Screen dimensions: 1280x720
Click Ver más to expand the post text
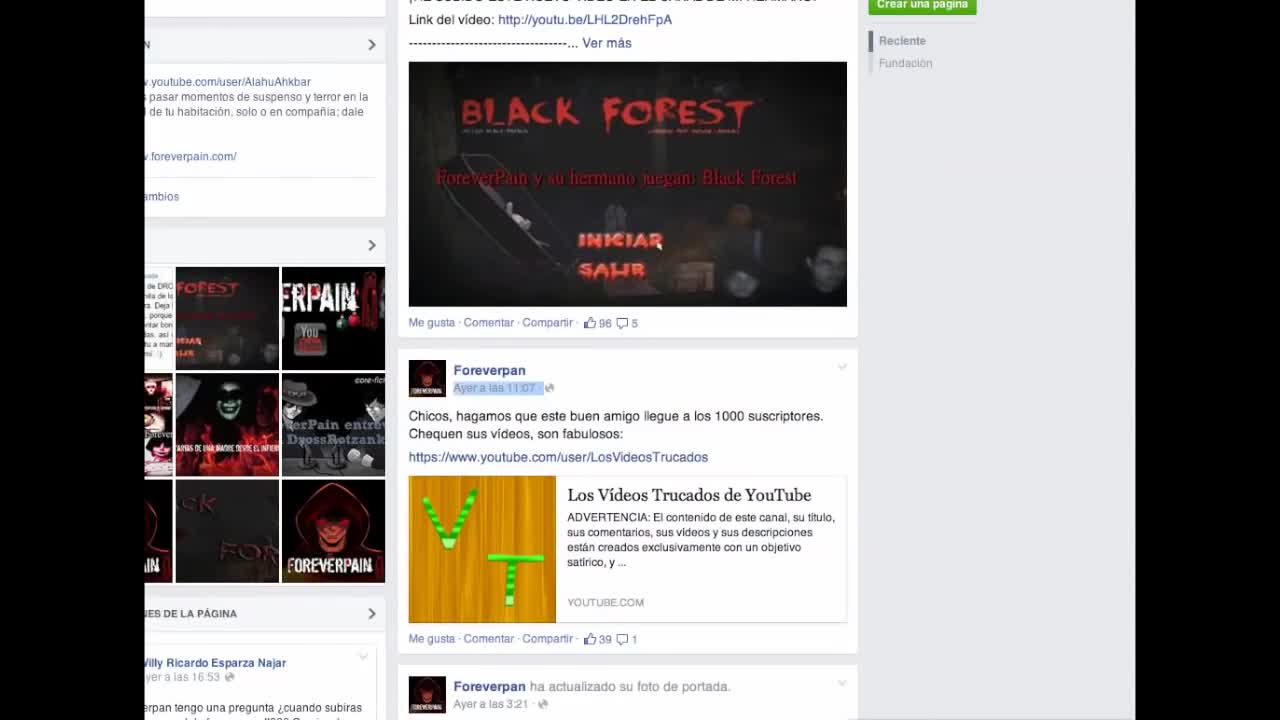[x=606, y=43]
